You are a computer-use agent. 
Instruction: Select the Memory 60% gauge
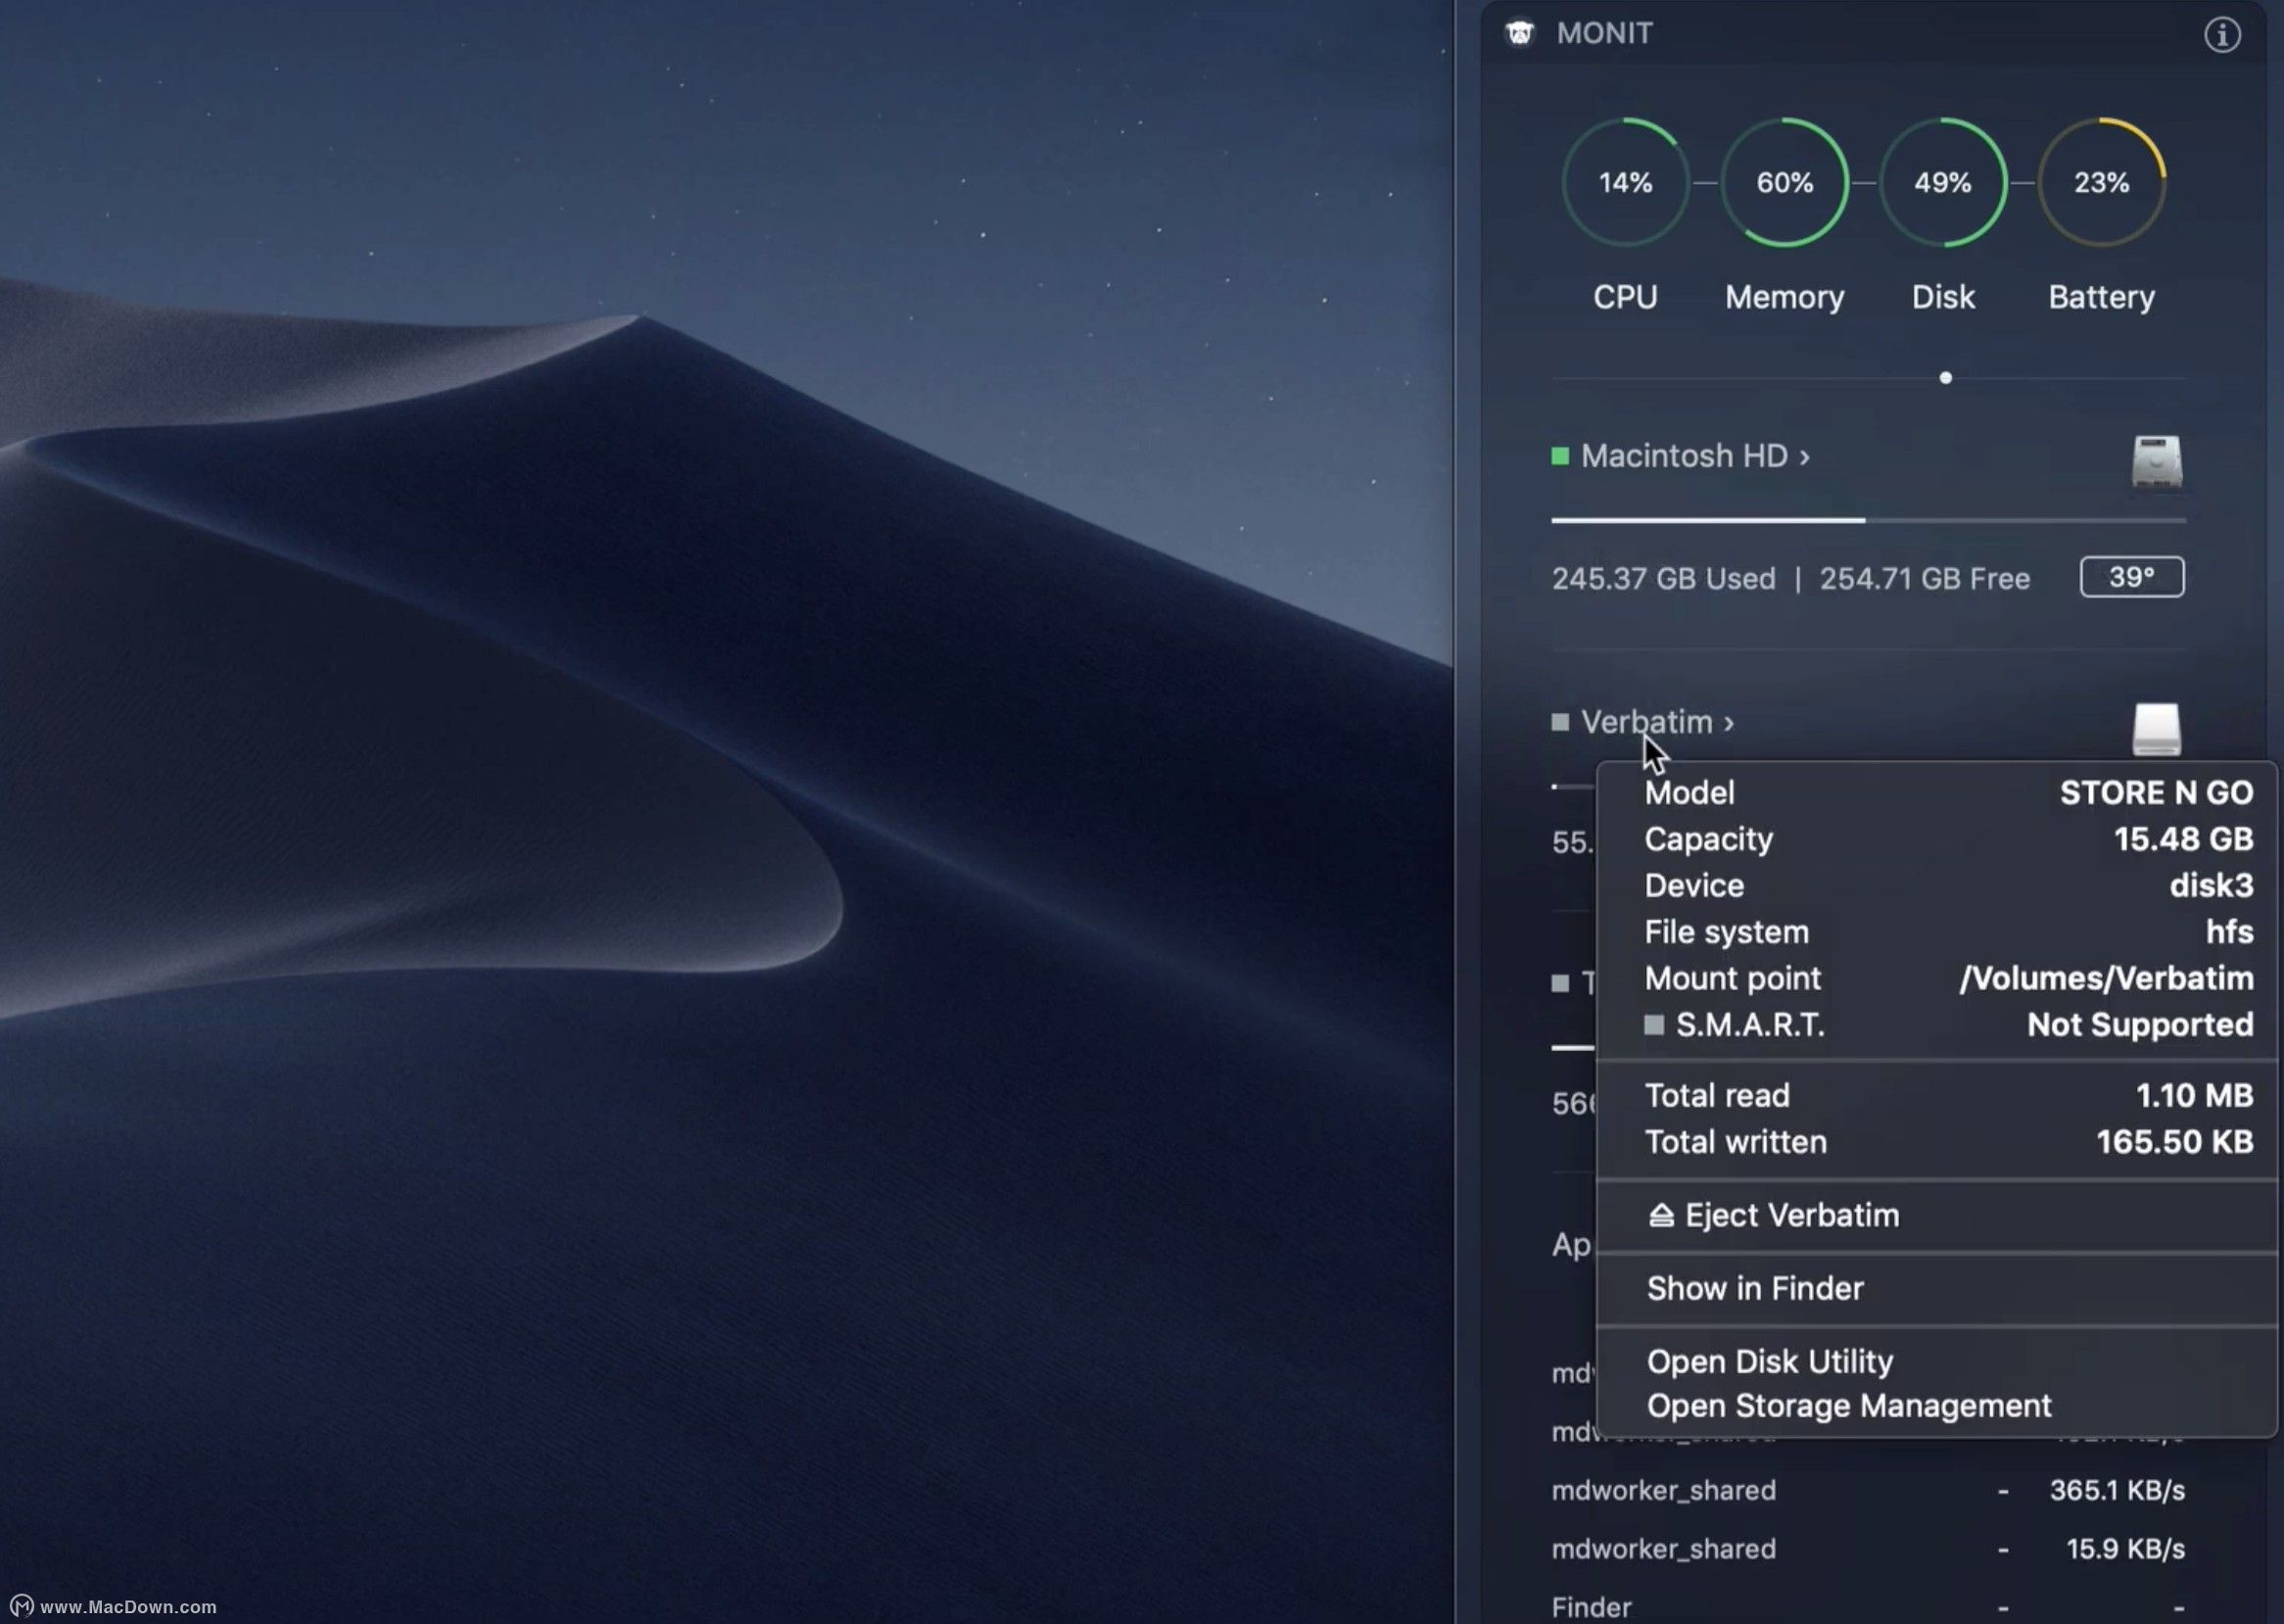pyautogui.click(x=1784, y=182)
